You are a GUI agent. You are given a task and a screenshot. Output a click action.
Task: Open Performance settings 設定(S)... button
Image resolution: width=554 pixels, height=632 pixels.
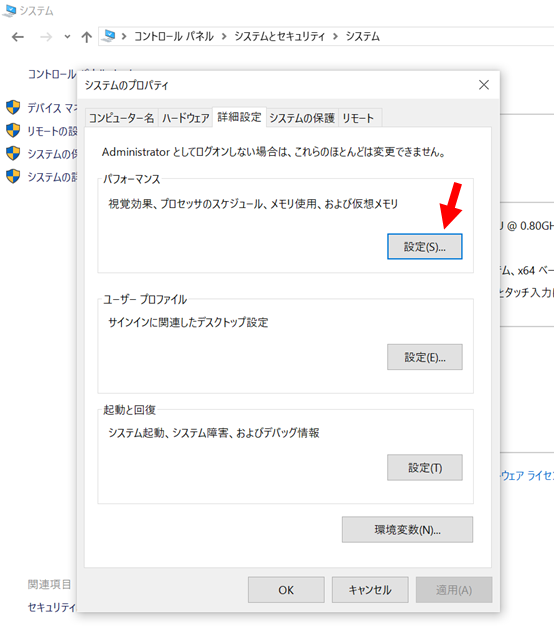pyautogui.click(x=425, y=246)
